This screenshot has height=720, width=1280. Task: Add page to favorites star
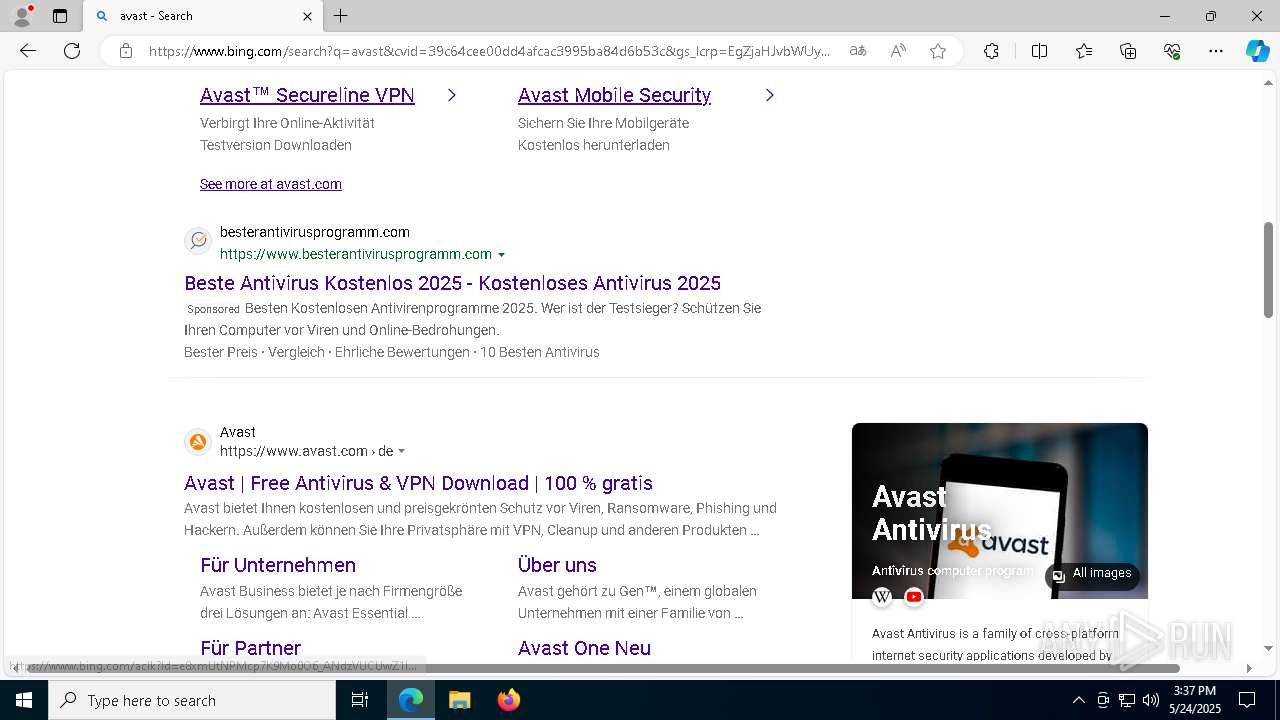point(938,51)
